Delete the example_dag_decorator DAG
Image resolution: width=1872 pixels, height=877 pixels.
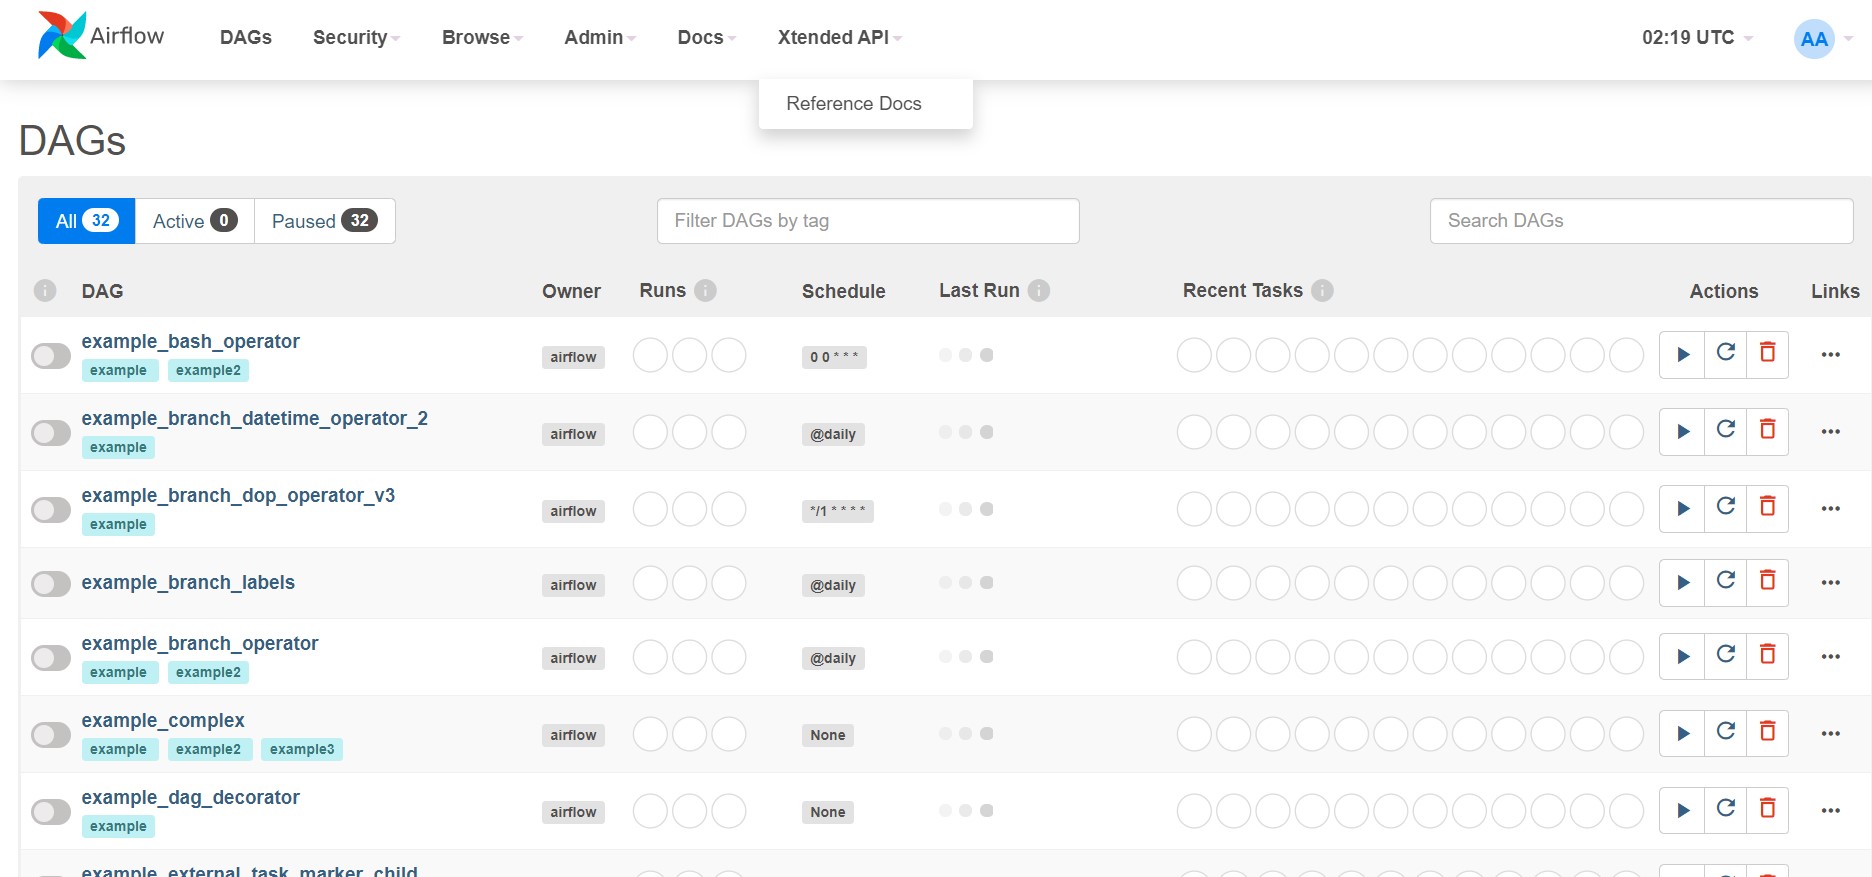pos(1767,810)
